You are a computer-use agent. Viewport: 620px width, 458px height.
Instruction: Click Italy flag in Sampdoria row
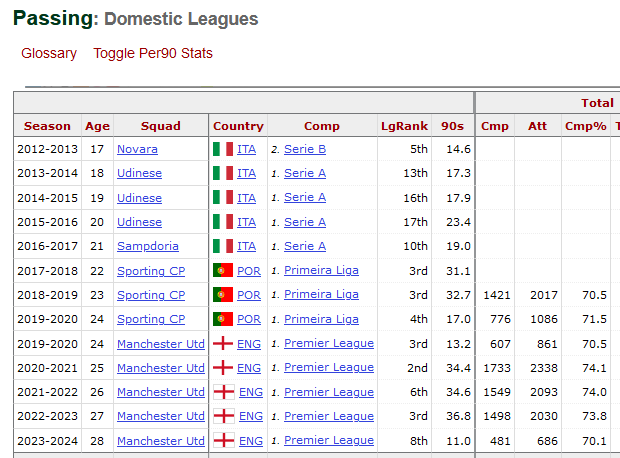coord(223,246)
